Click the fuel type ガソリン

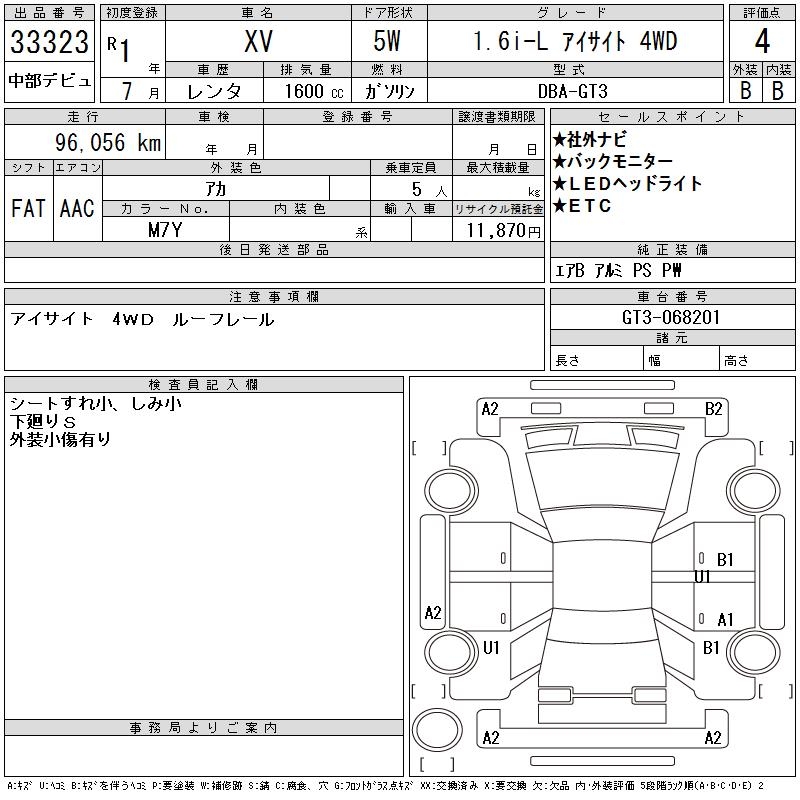(x=389, y=91)
